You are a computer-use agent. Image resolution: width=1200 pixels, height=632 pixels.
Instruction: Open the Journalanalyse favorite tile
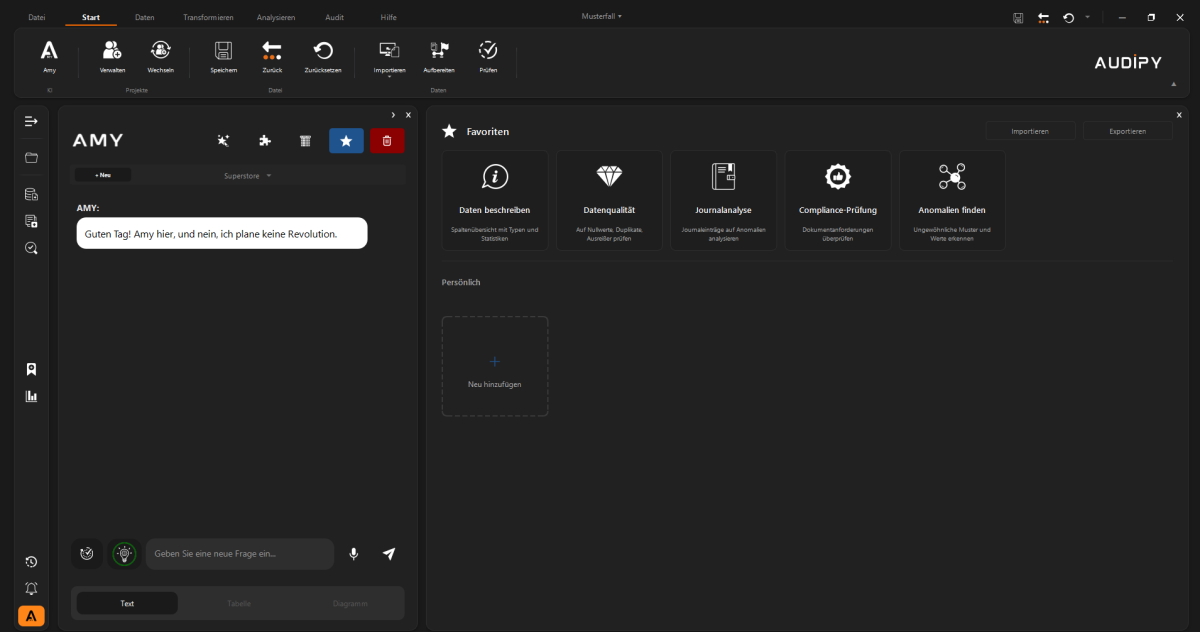click(723, 200)
